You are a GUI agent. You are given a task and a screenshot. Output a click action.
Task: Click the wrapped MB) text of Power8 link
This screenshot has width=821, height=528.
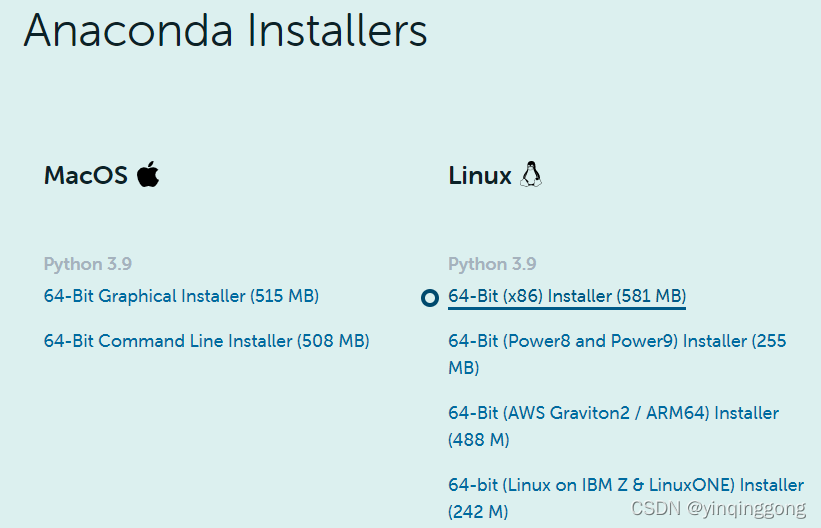tap(463, 368)
